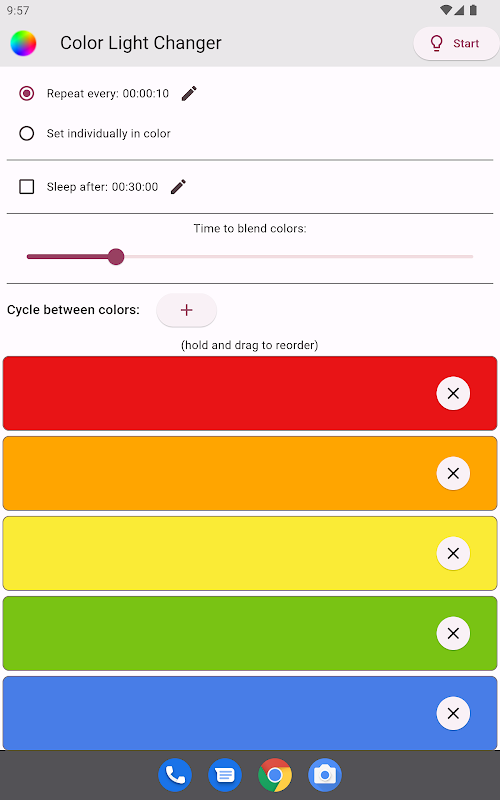The width and height of the screenshot is (500, 800).
Task: Start the color light cycle
Action: click(456, 43)
